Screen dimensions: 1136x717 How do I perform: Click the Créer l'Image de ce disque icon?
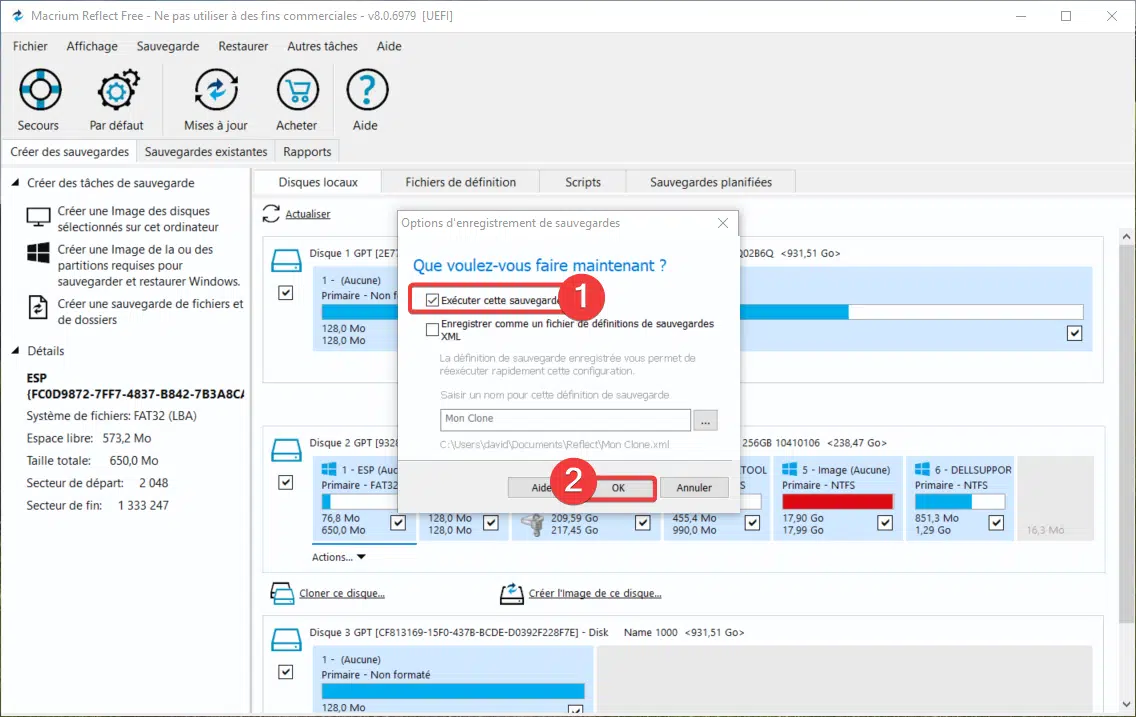click(511, 593)
